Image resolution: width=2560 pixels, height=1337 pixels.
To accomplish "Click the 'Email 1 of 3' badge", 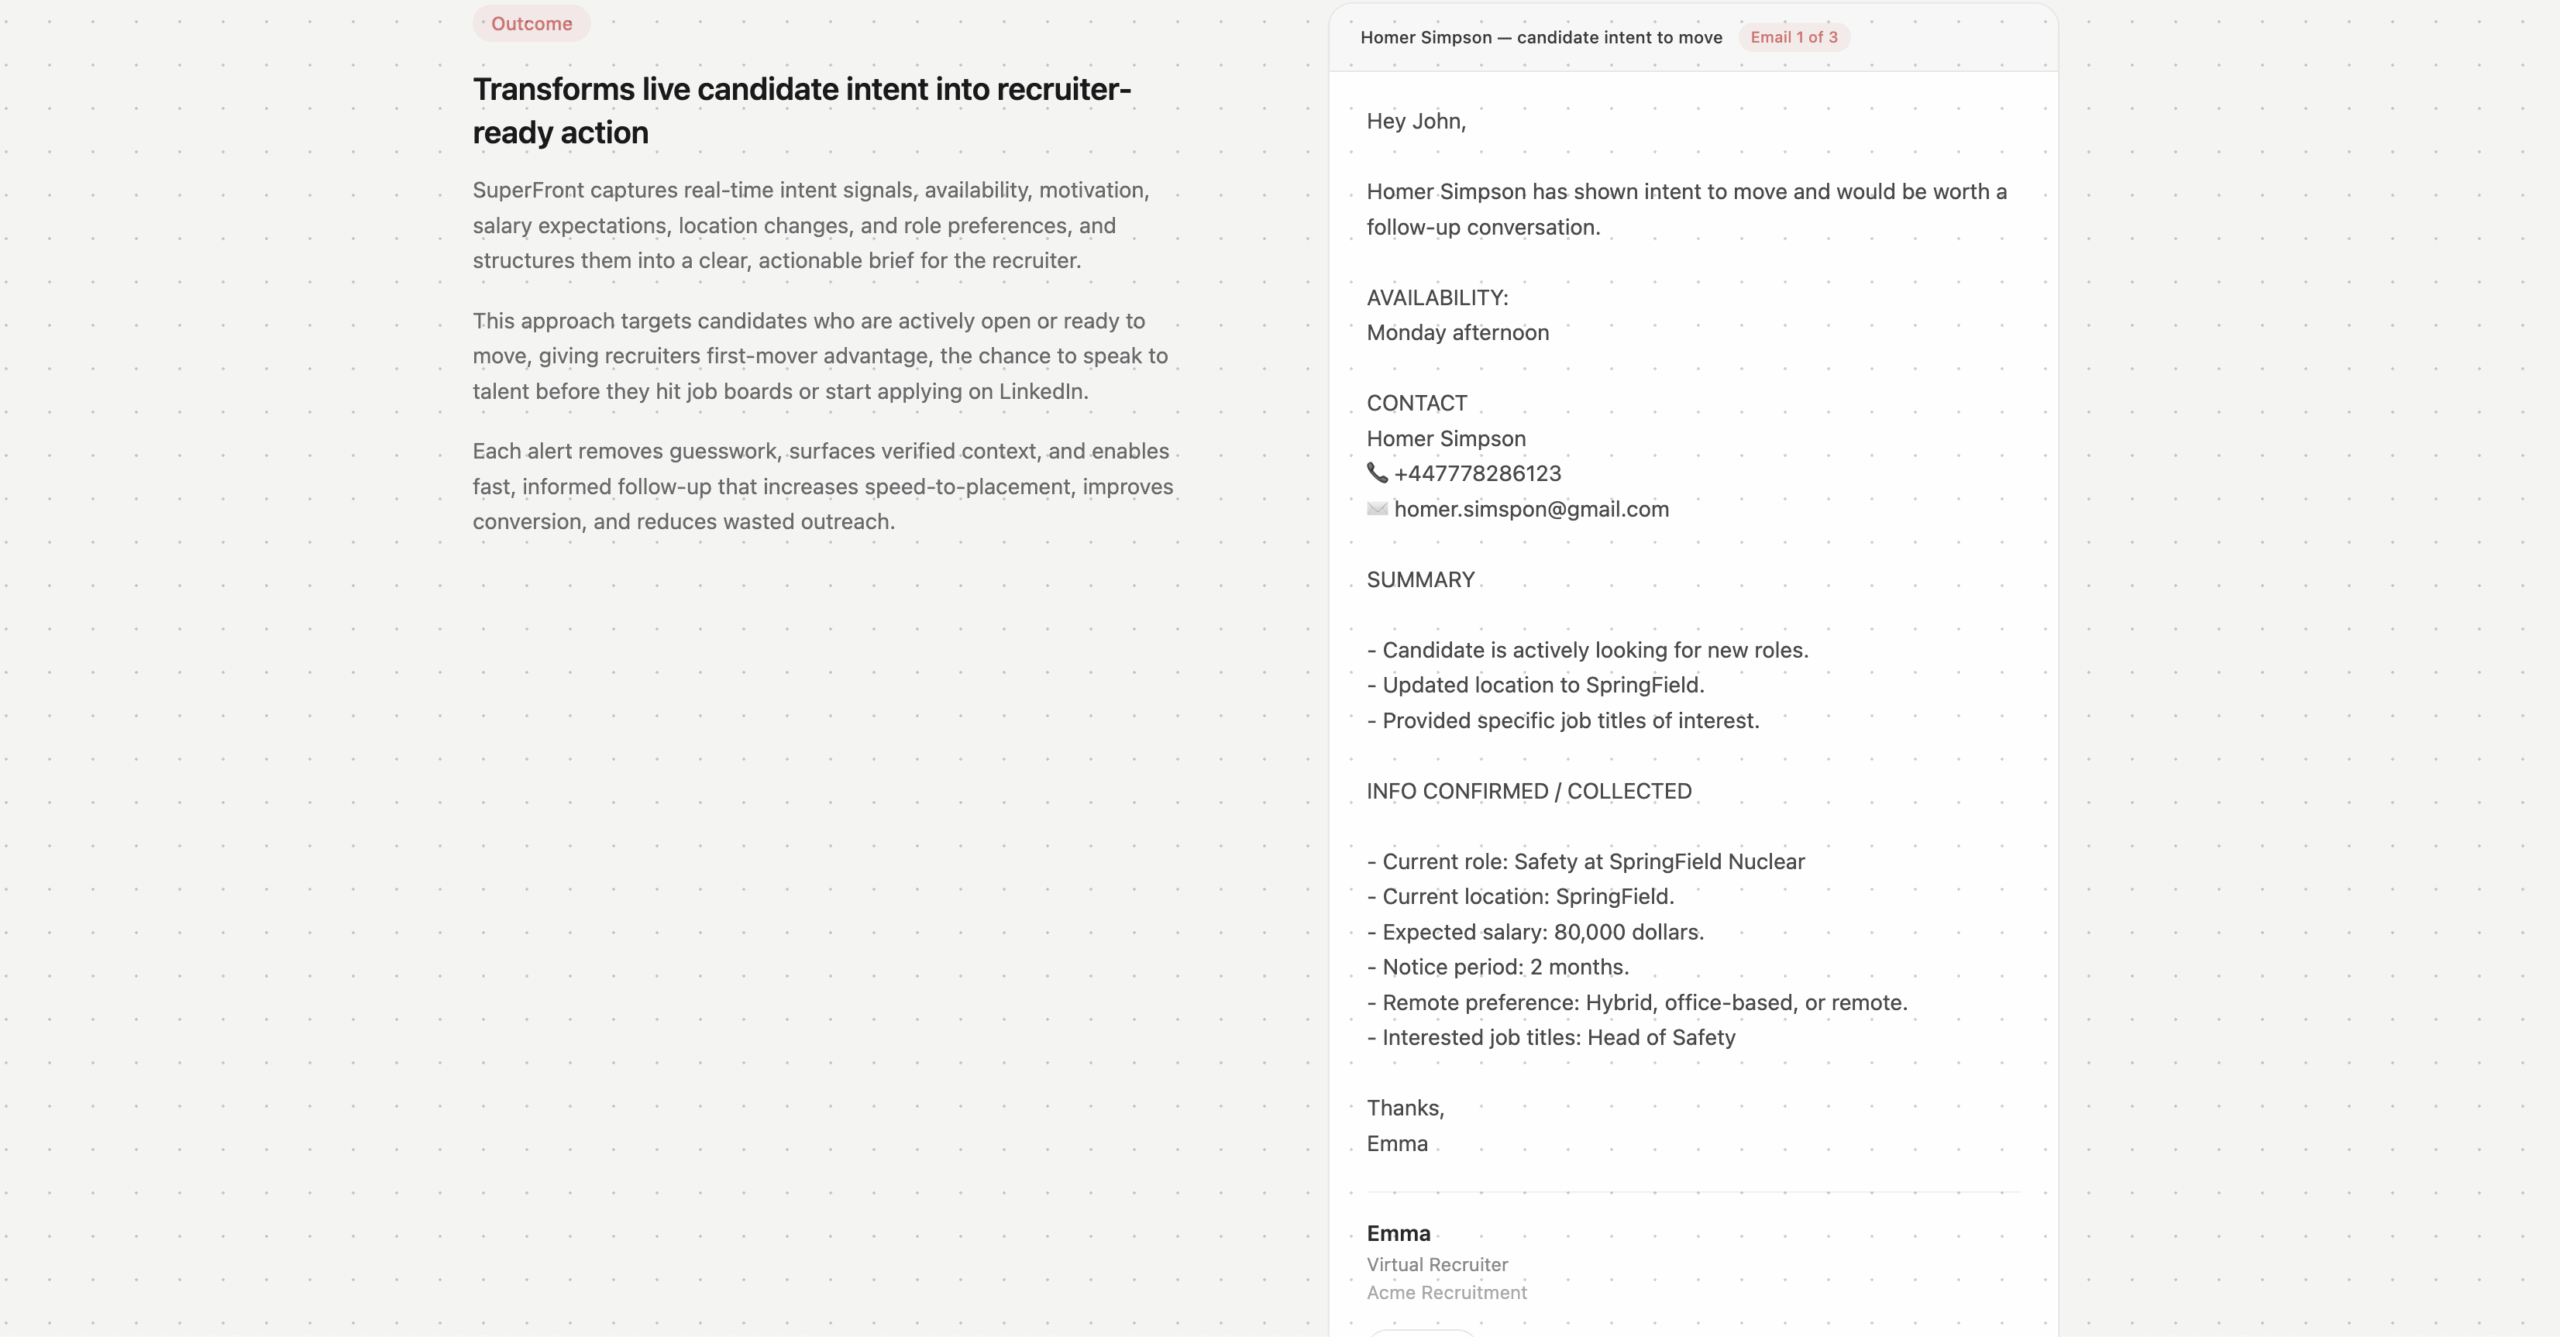I will point(1793,37).
